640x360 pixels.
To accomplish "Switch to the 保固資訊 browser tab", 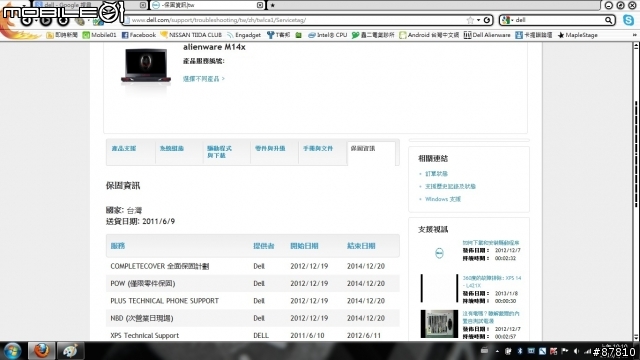I will click(x=208, y=5).
